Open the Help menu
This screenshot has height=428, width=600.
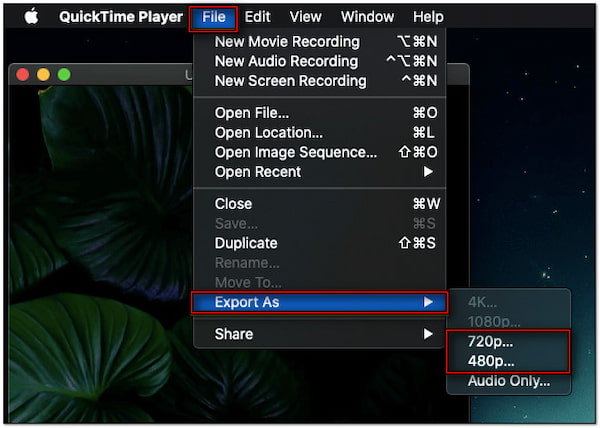click(428, 17)
